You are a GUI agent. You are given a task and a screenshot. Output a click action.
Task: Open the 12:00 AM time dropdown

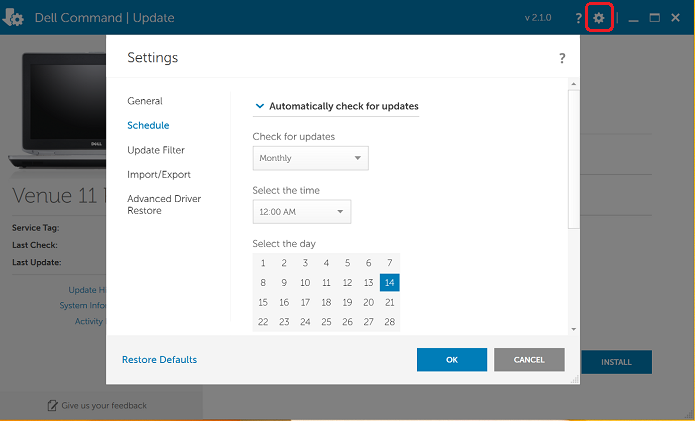click(x=301, y=212)
